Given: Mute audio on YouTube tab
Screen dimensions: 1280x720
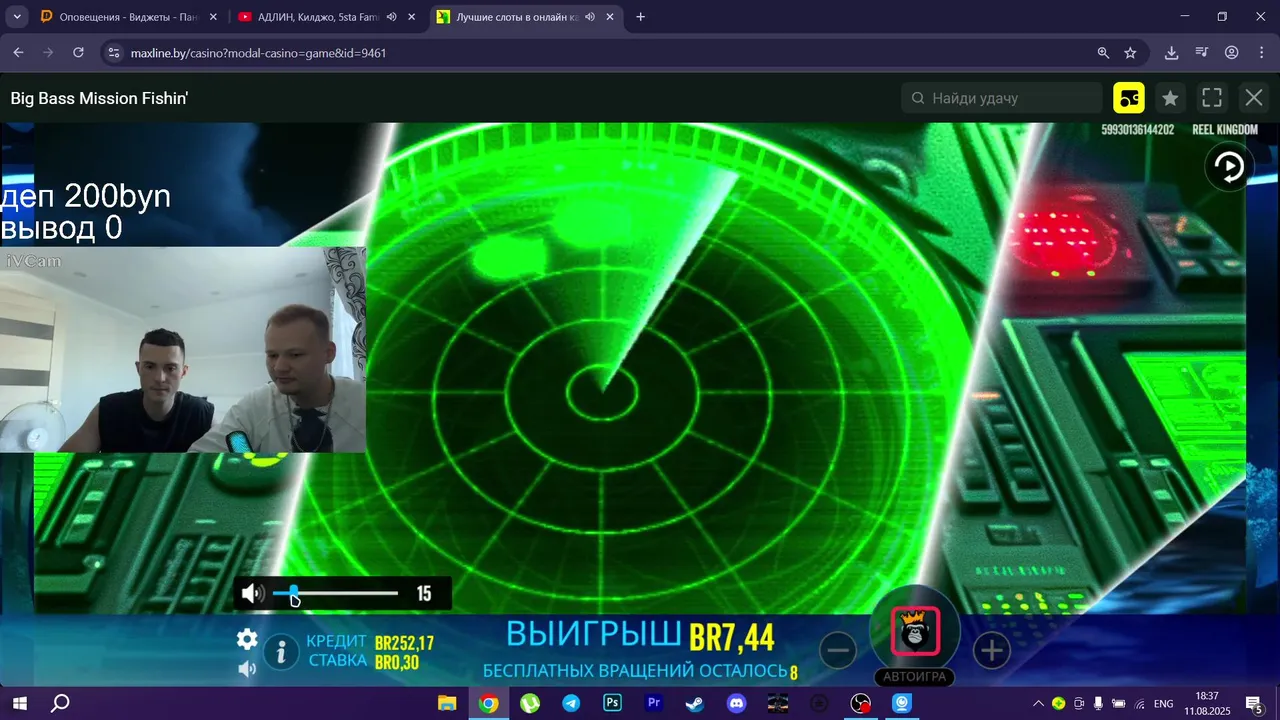Looking at the screenshot, I should (391, 17).
